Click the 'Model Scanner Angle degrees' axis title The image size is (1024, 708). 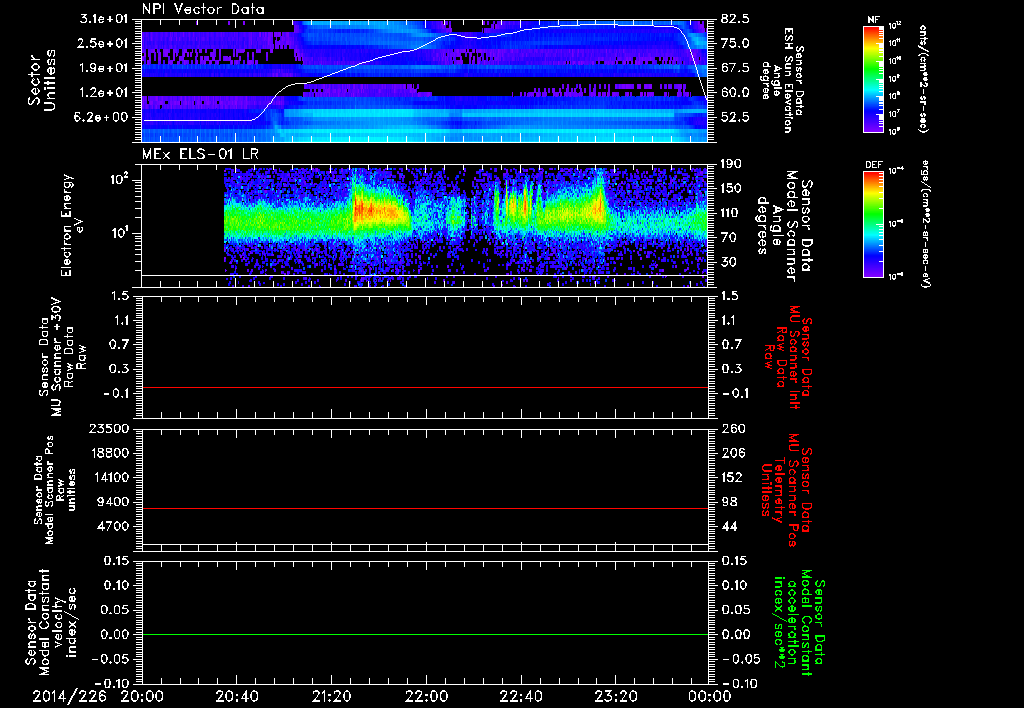784,226
